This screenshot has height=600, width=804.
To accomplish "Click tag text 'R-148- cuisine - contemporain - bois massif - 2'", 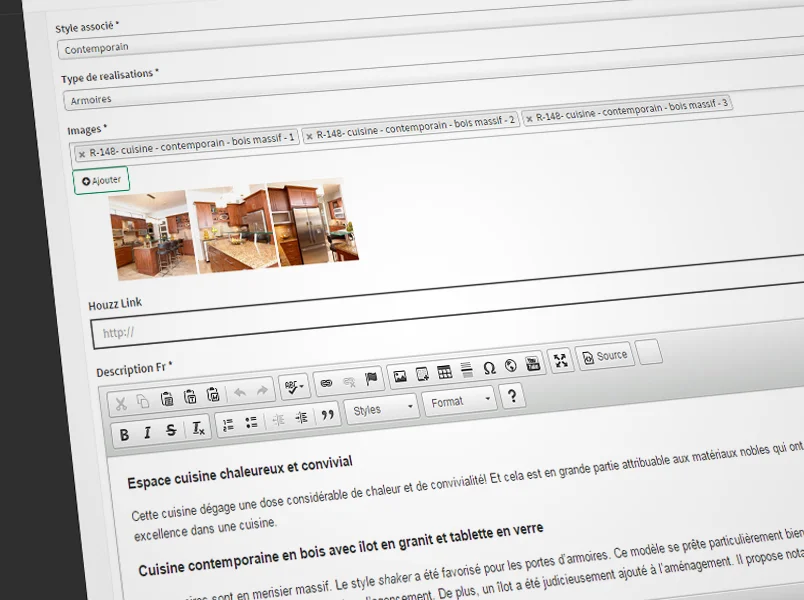I will [415, 127].
